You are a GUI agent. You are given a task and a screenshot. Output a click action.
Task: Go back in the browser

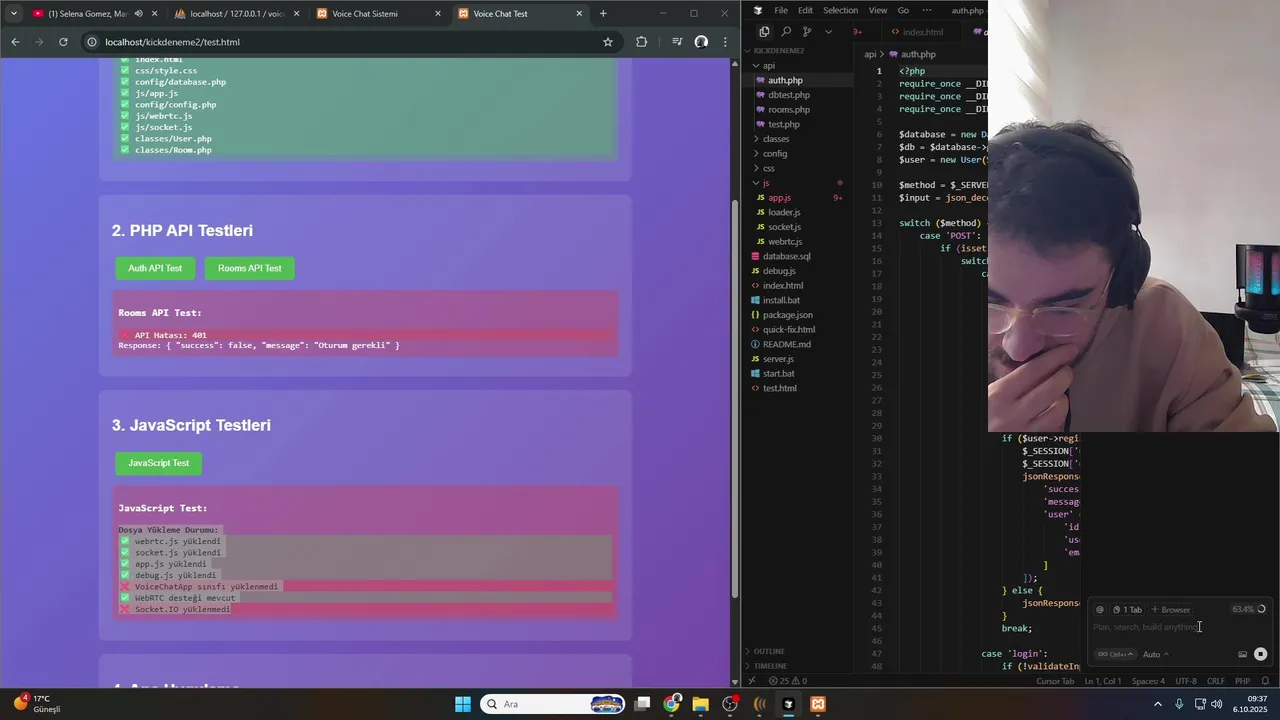tap(15, 42)
